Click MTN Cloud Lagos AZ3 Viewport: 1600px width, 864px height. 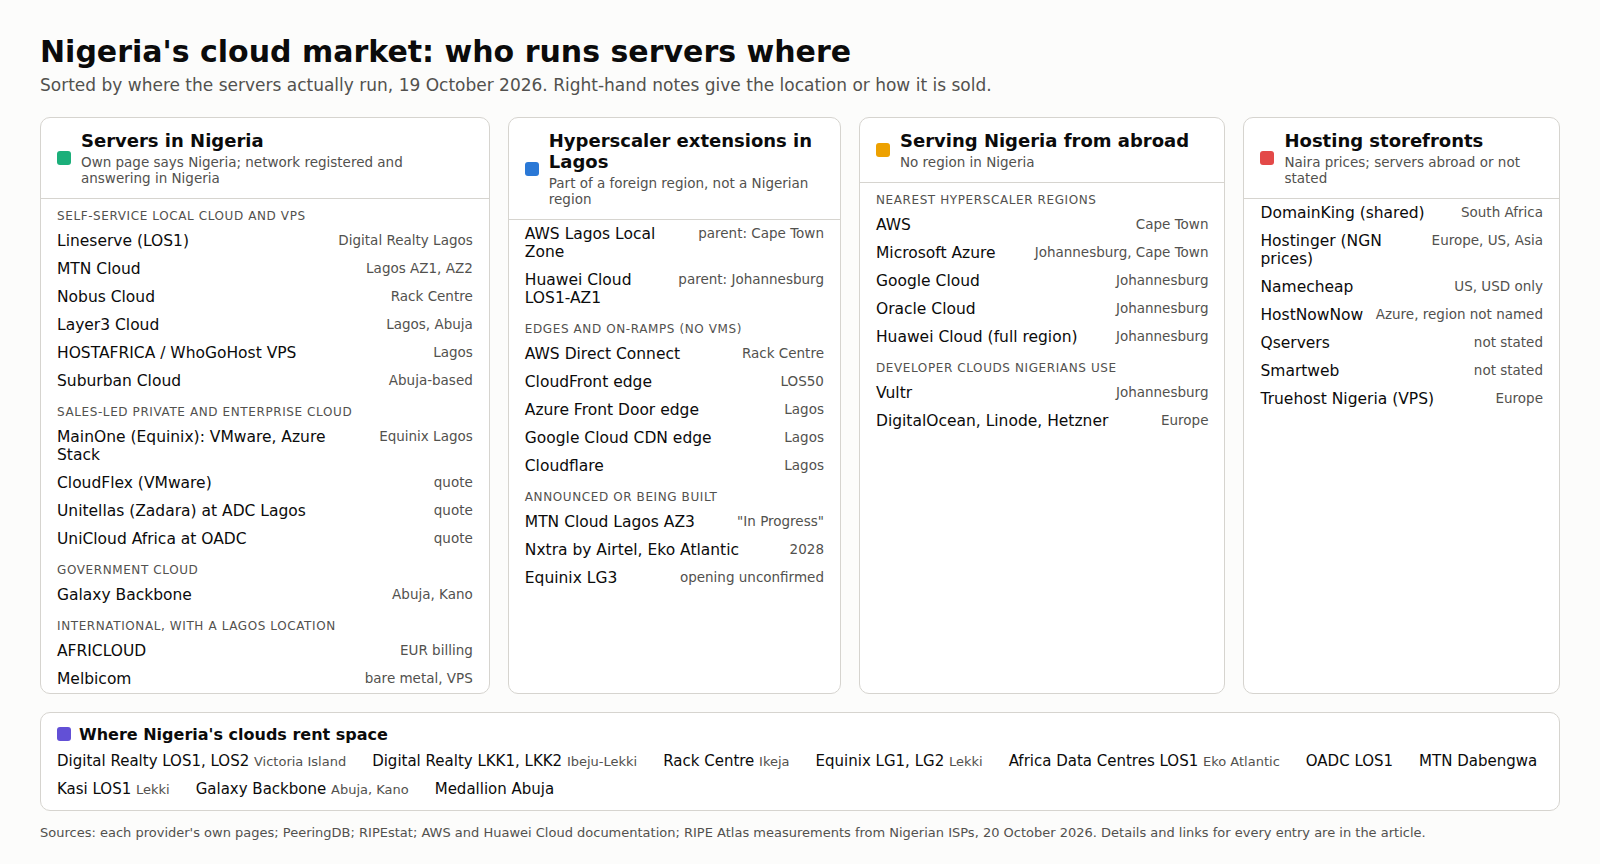674,521
